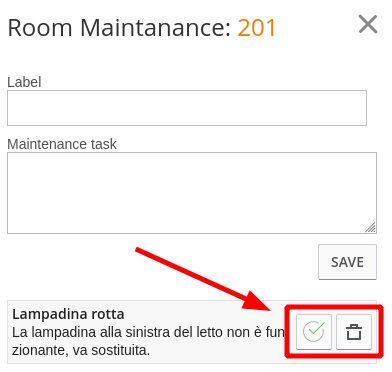Tap the green checkmark circle icon

coord(314,331)
